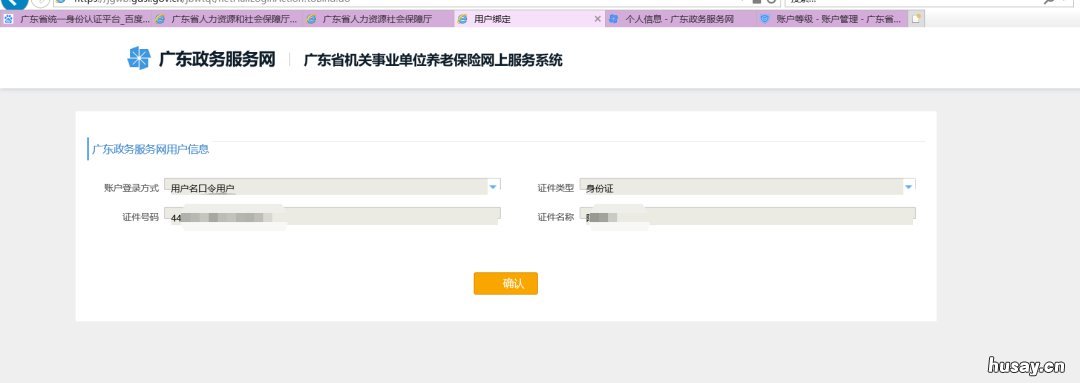The height and width of the screenshot is (383, 1080).
Task: Click the 证件类型 label
Action: pyautogui.click(x=555, y=187)
